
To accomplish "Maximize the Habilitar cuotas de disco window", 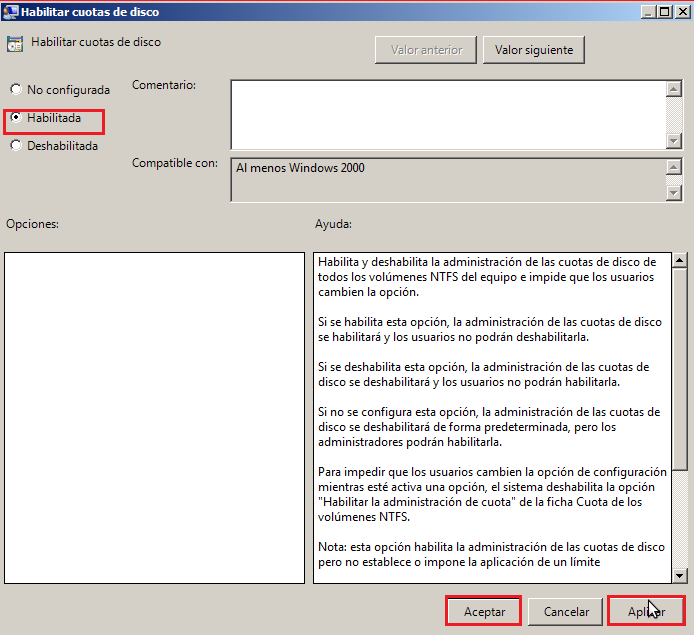I will point(664,12).
